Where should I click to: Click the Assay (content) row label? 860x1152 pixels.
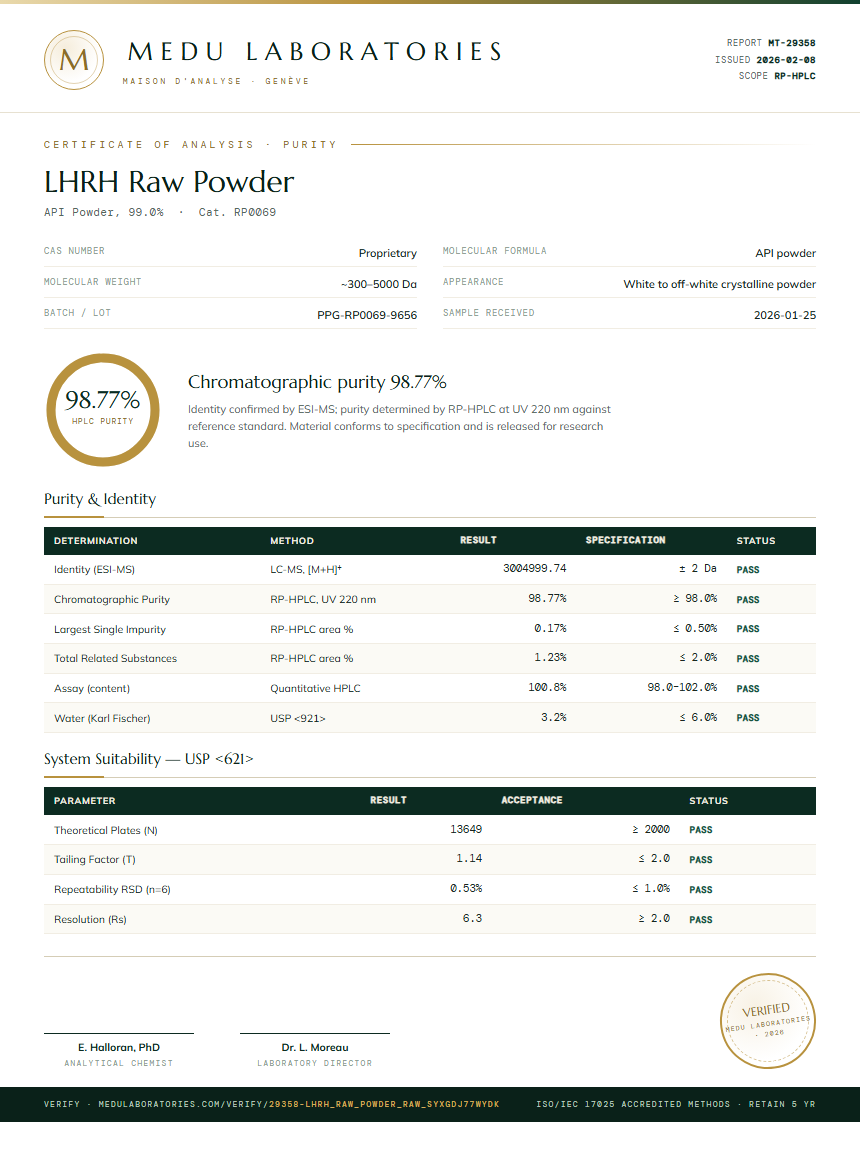point(92,689)
